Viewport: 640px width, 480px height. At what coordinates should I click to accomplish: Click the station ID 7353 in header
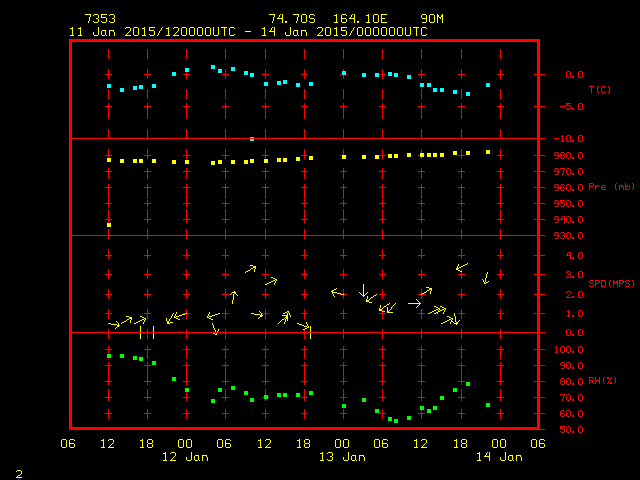98,19
